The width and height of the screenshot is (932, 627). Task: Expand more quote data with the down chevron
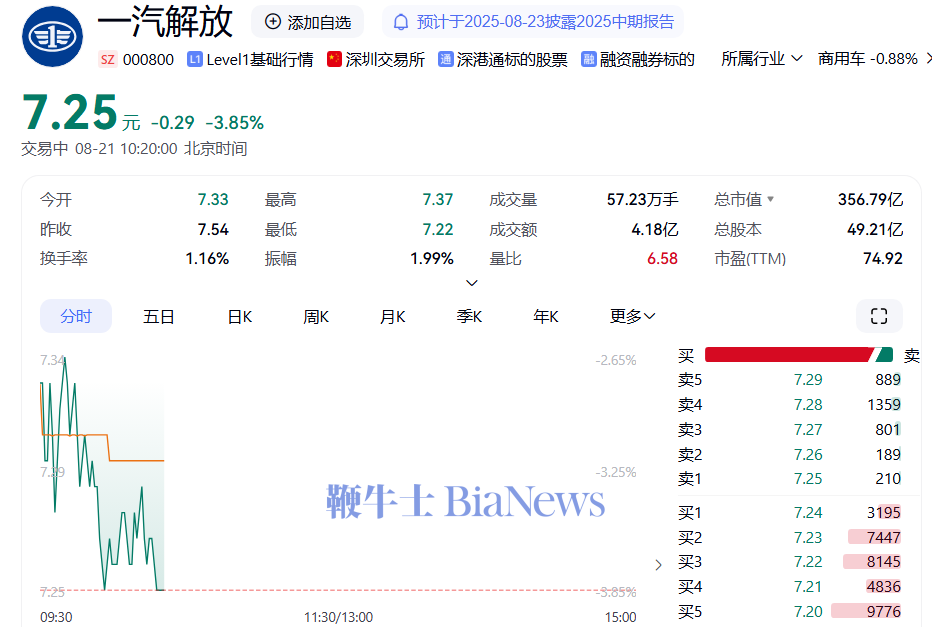(471, 283)
